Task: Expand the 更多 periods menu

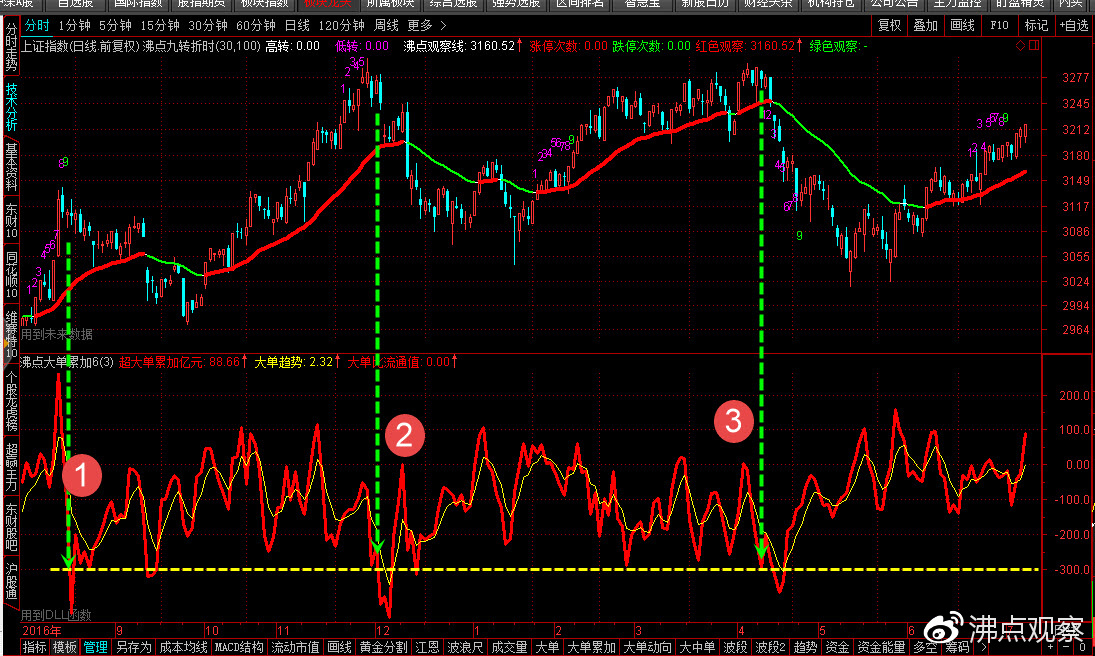Action: pyautogui.click(x=426, y=26)
